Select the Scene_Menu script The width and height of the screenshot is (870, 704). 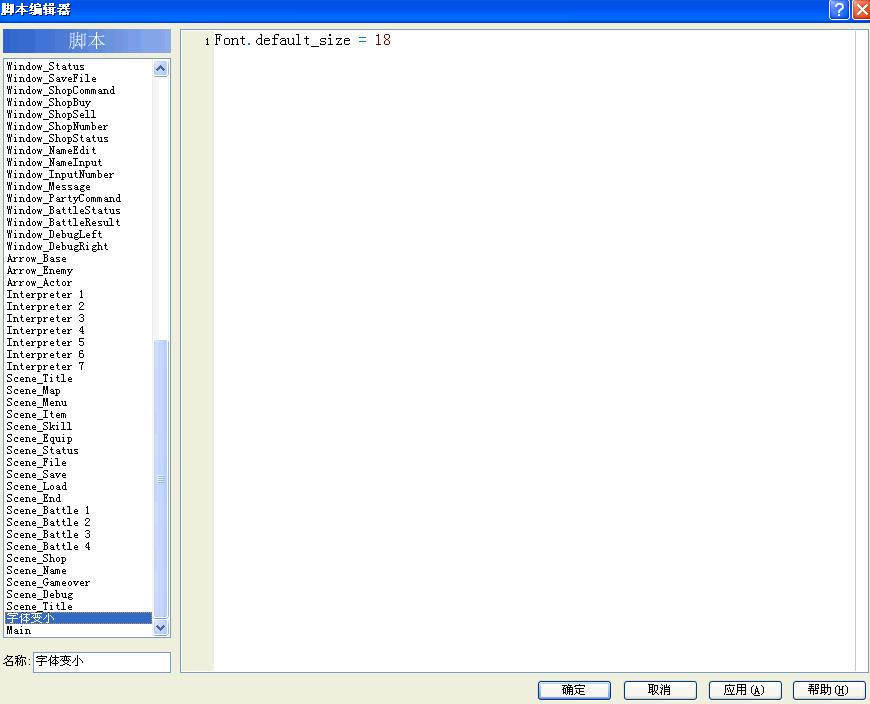(x=78, y=403)
